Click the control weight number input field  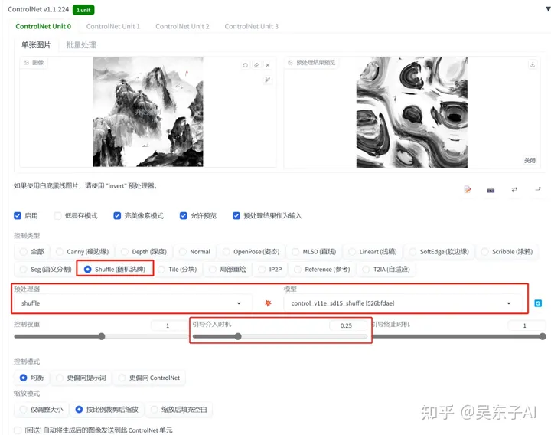pos(168,325)
